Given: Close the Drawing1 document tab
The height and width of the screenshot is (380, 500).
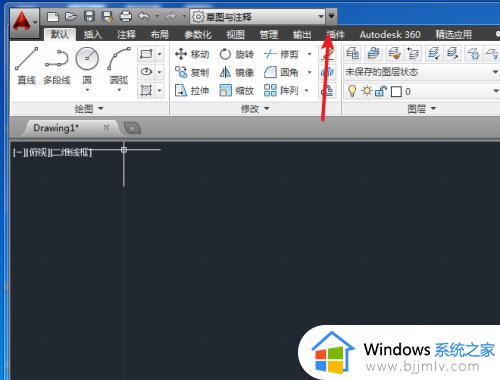Looking at the screenshot, I should tap(106, 128).
